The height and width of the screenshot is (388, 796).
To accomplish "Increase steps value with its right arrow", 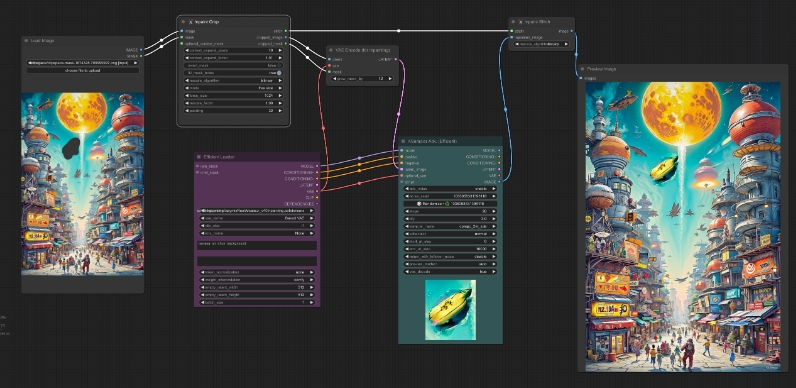I will (494, 211).
